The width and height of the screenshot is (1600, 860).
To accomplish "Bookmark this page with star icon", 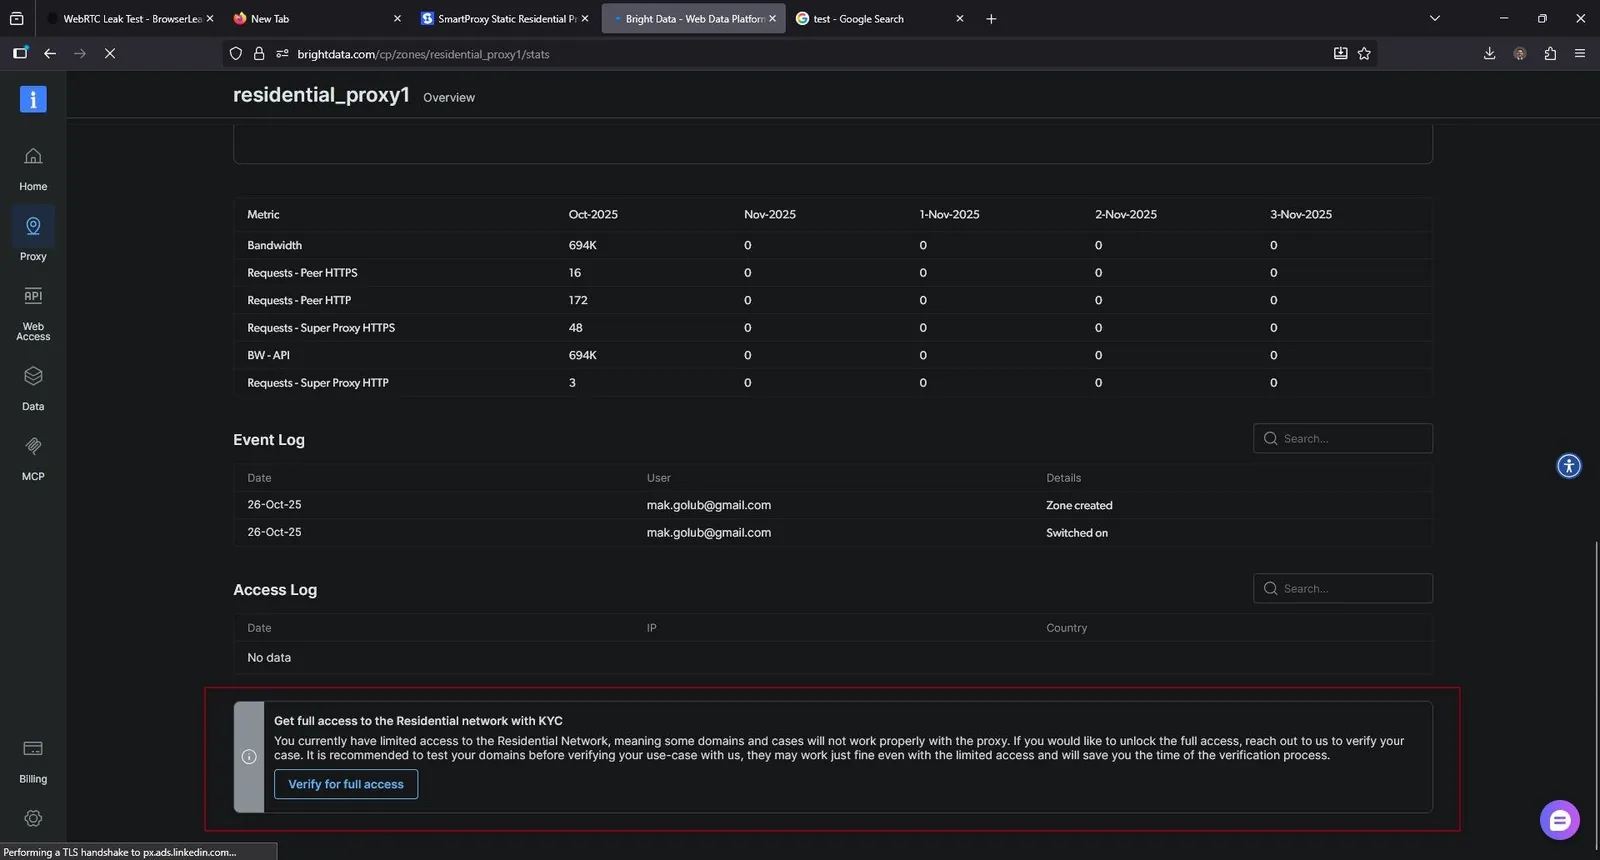I will 1364,53.
